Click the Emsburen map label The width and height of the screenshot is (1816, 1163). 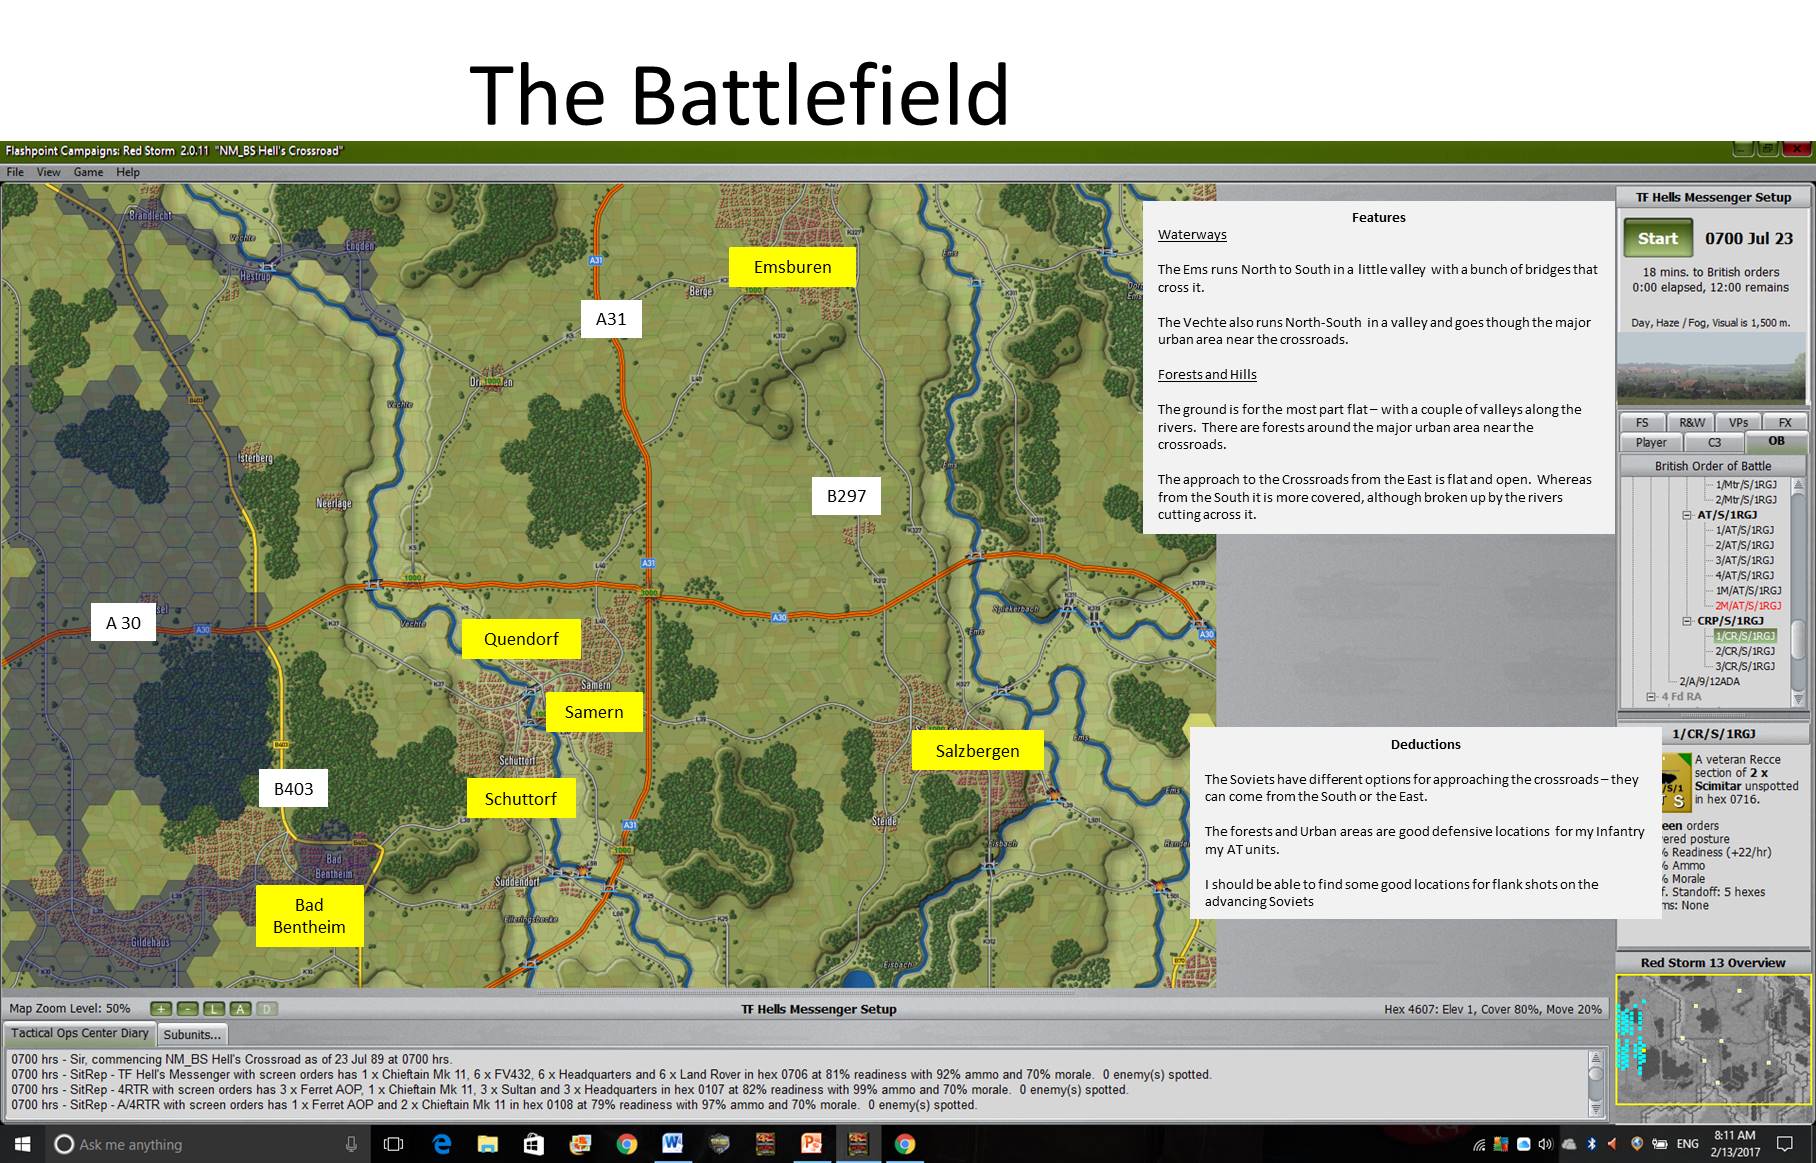coord(792,267)
